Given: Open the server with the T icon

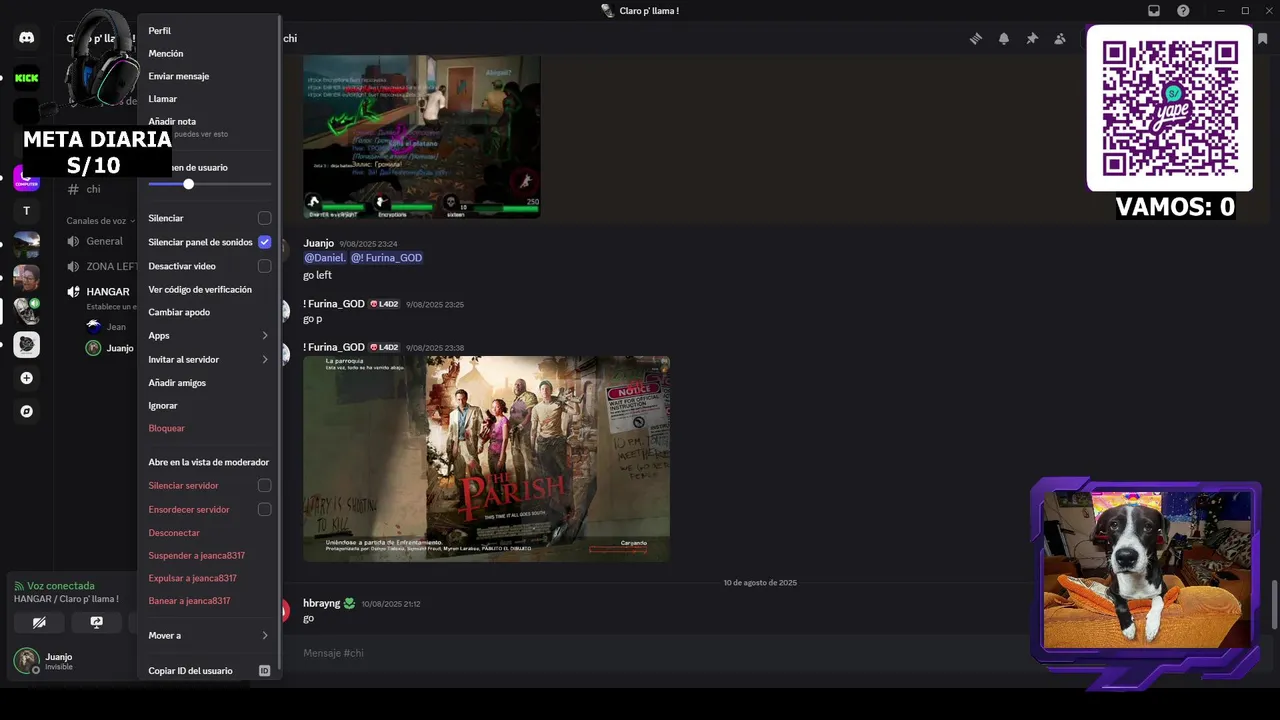Looking at the screenshot, I should 27,211.
